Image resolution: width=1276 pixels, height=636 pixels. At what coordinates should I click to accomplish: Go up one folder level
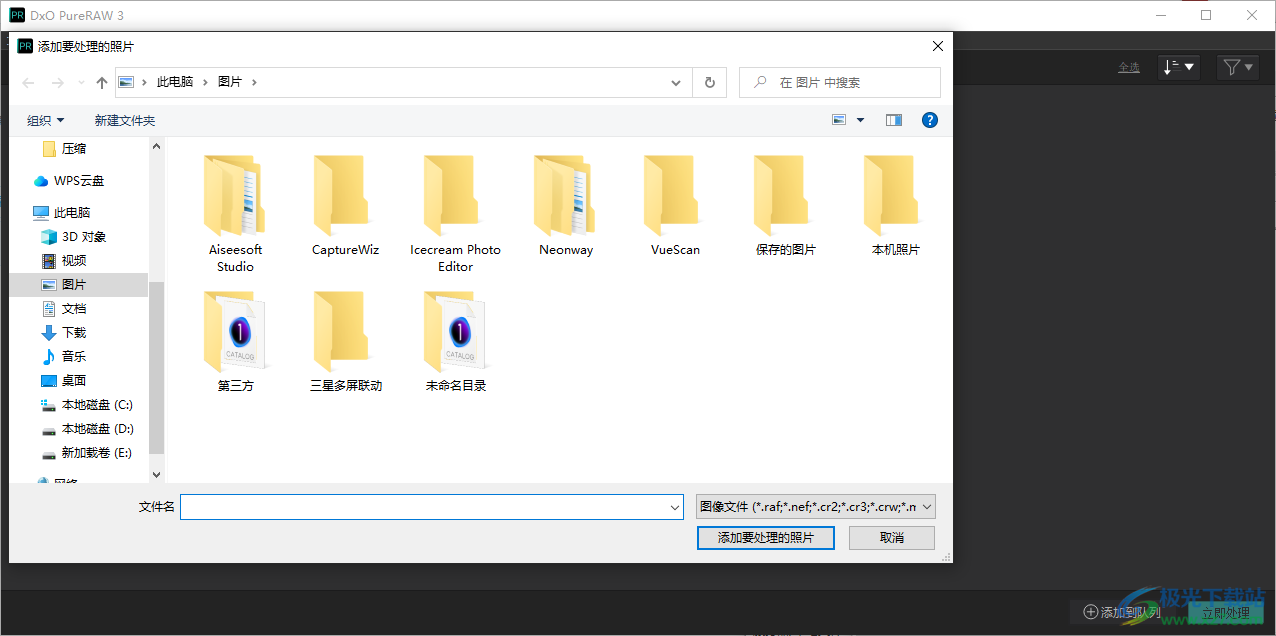pos(101,83)
